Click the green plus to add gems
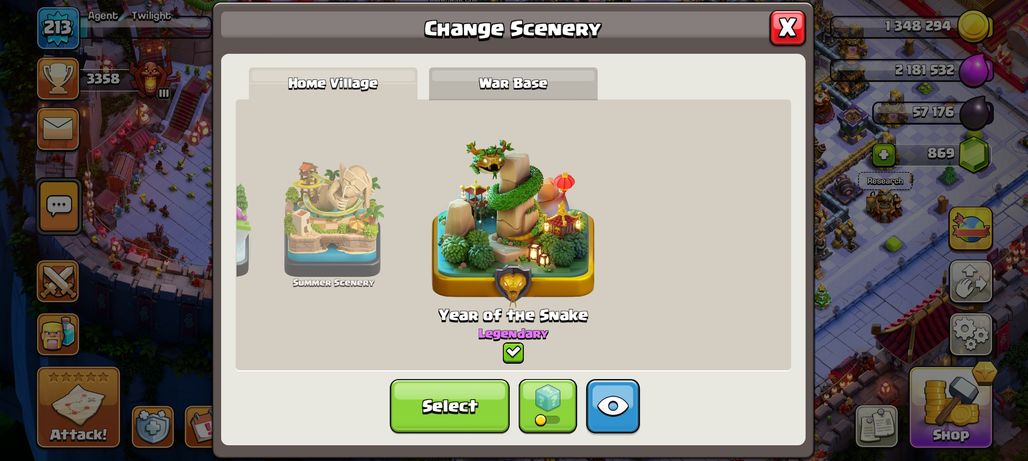 click(883, 155)
